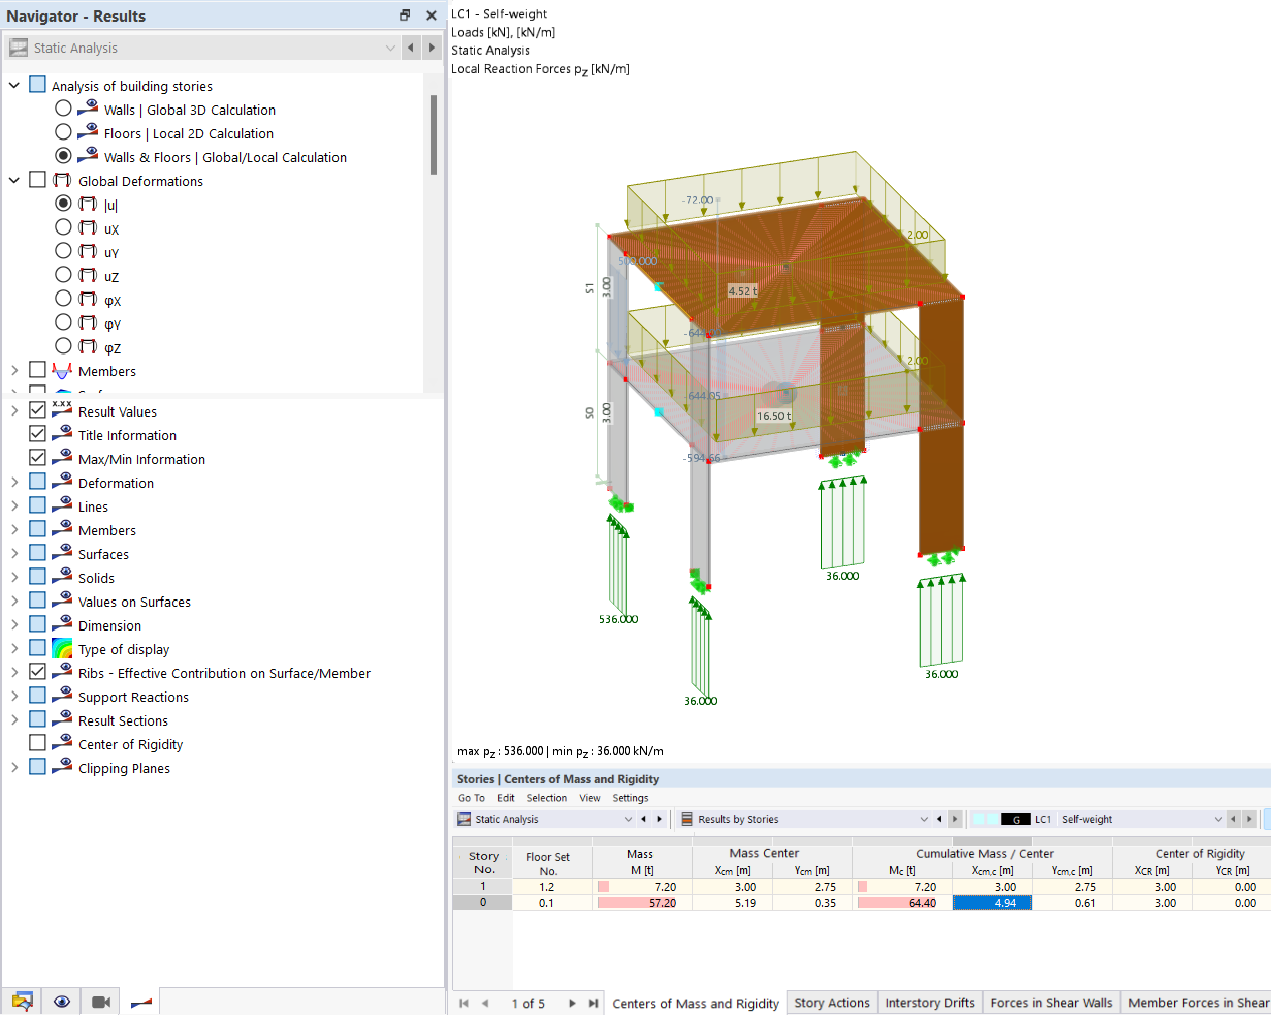Click previous load case arrow beside Self-weight
The height and width of the screenshot is (1015, 1271).
(x=1233, y=819)
